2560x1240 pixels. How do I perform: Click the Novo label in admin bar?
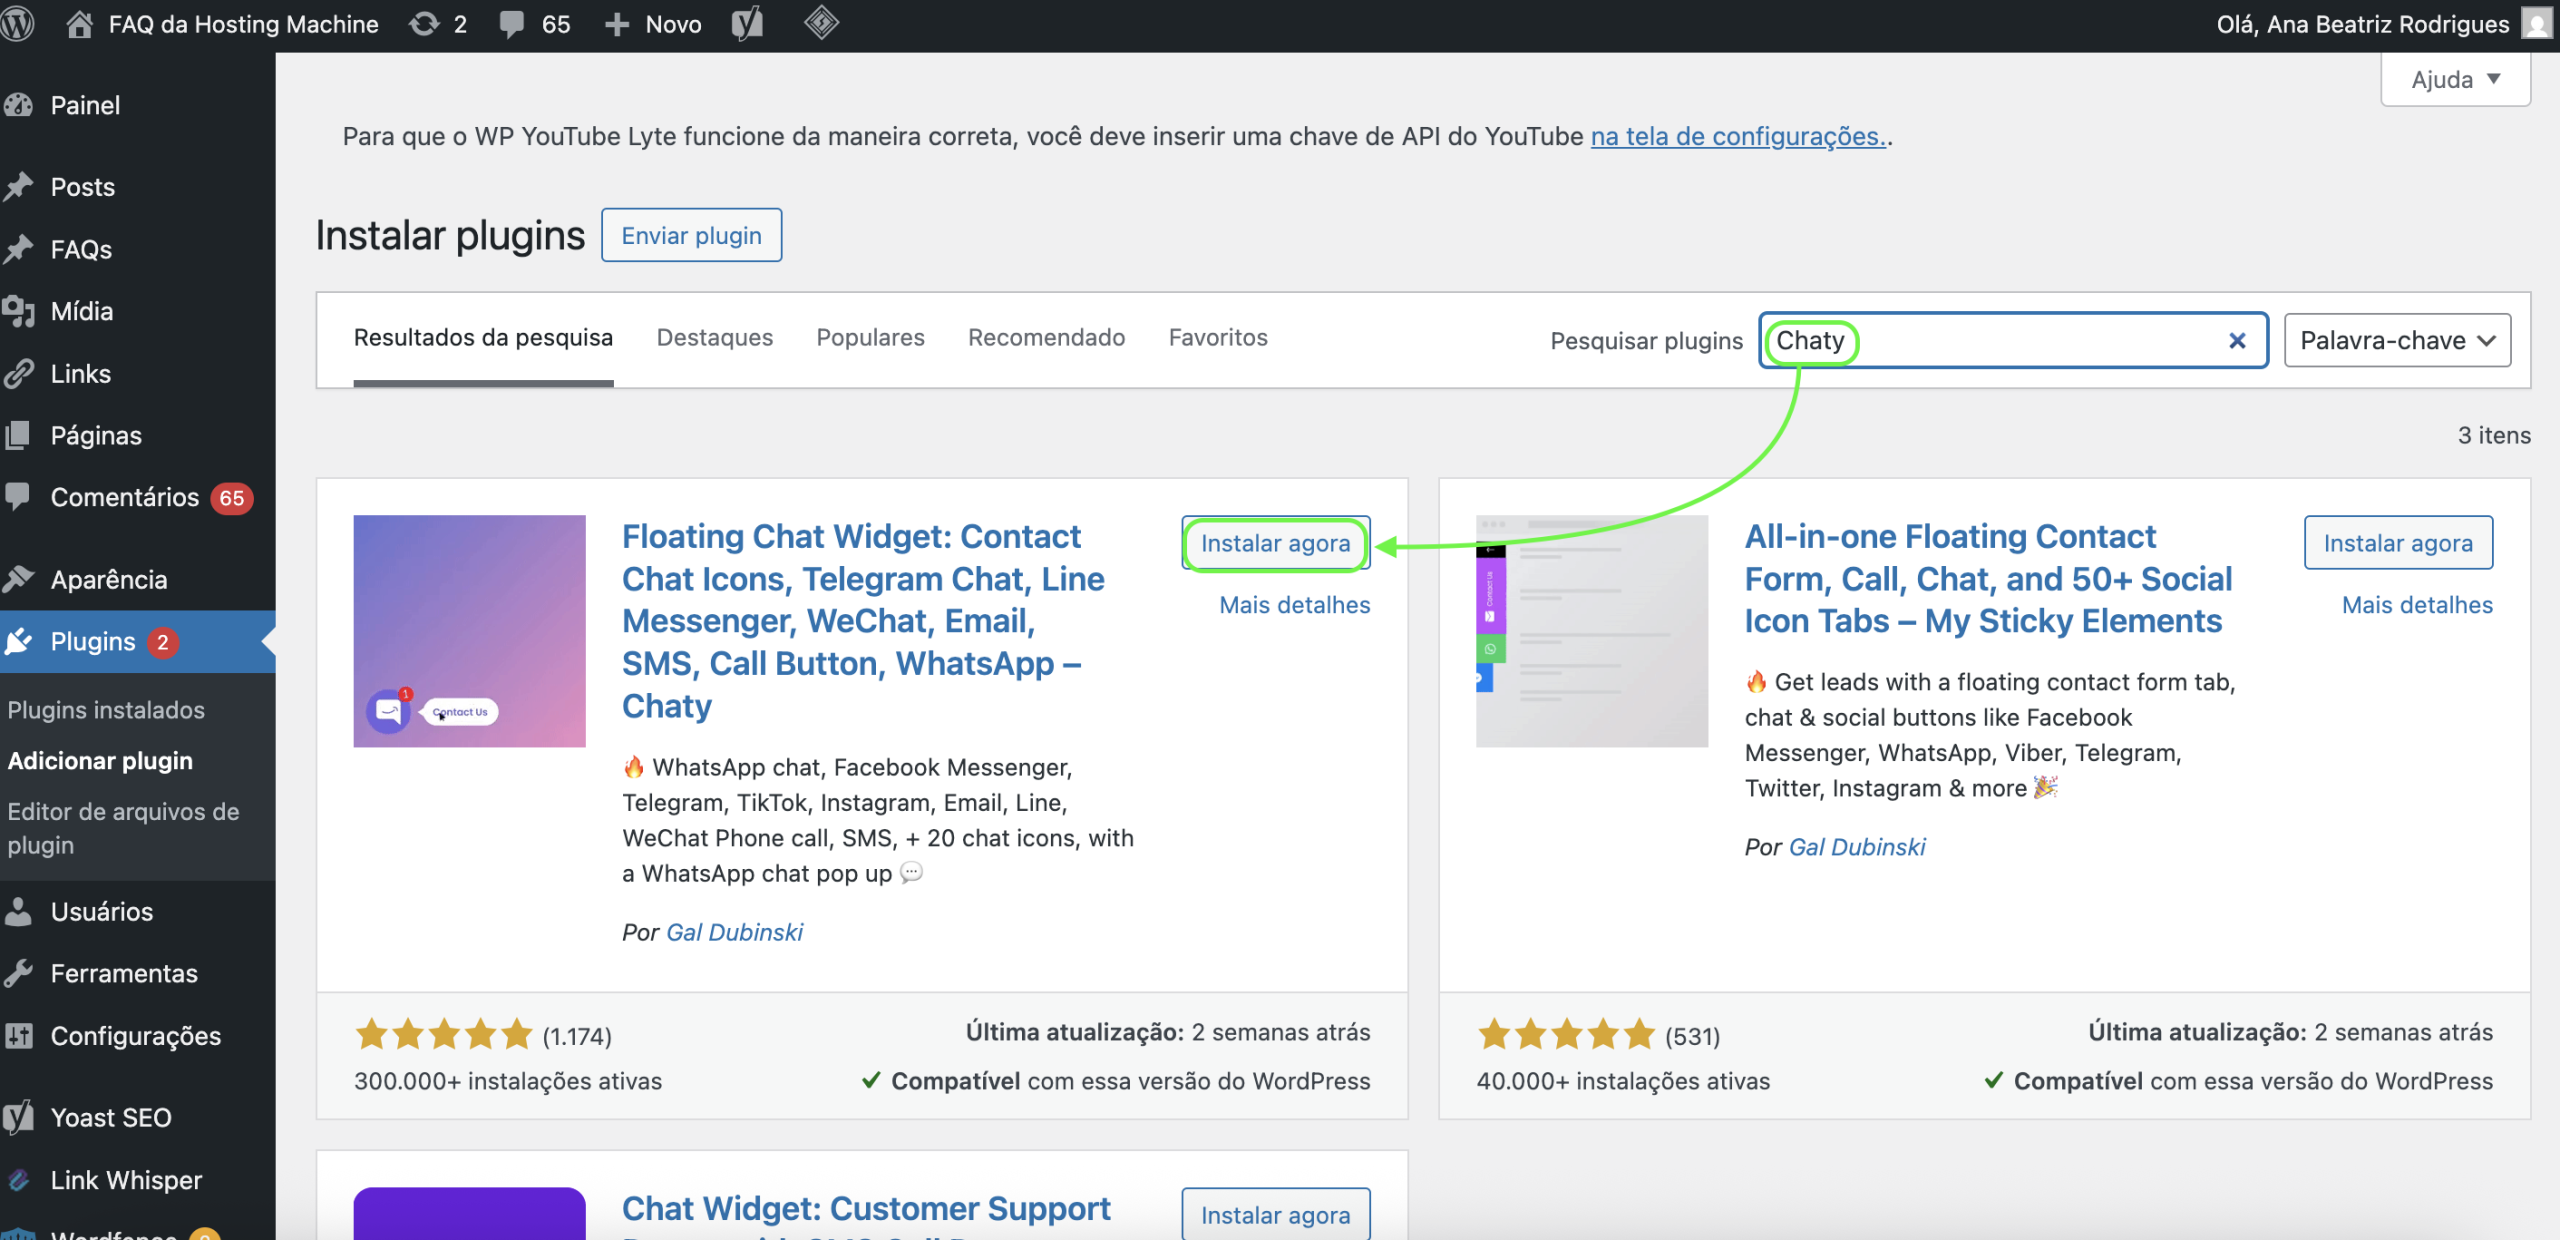pyautogui.click(x=673, y=24)
